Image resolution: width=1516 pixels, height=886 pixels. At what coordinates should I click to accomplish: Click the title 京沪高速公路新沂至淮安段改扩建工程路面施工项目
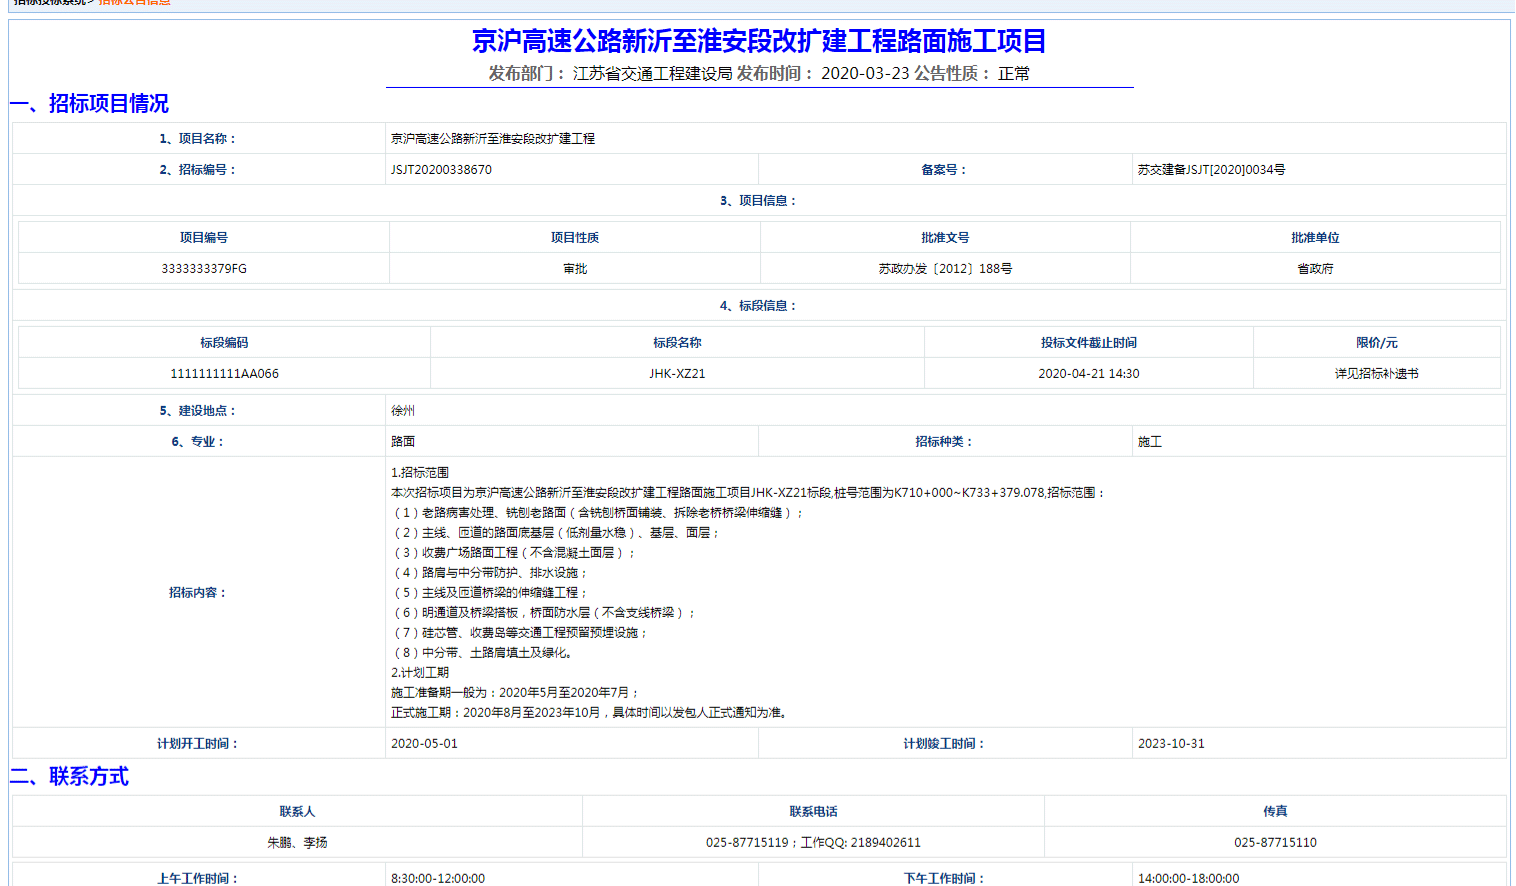759,41
